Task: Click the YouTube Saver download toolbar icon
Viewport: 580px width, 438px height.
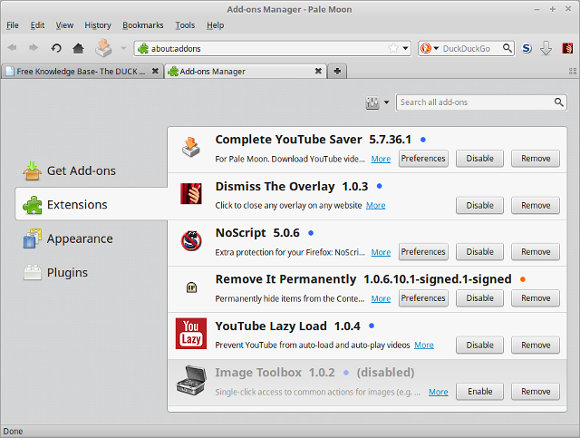Action: click(x=104, y=48)
